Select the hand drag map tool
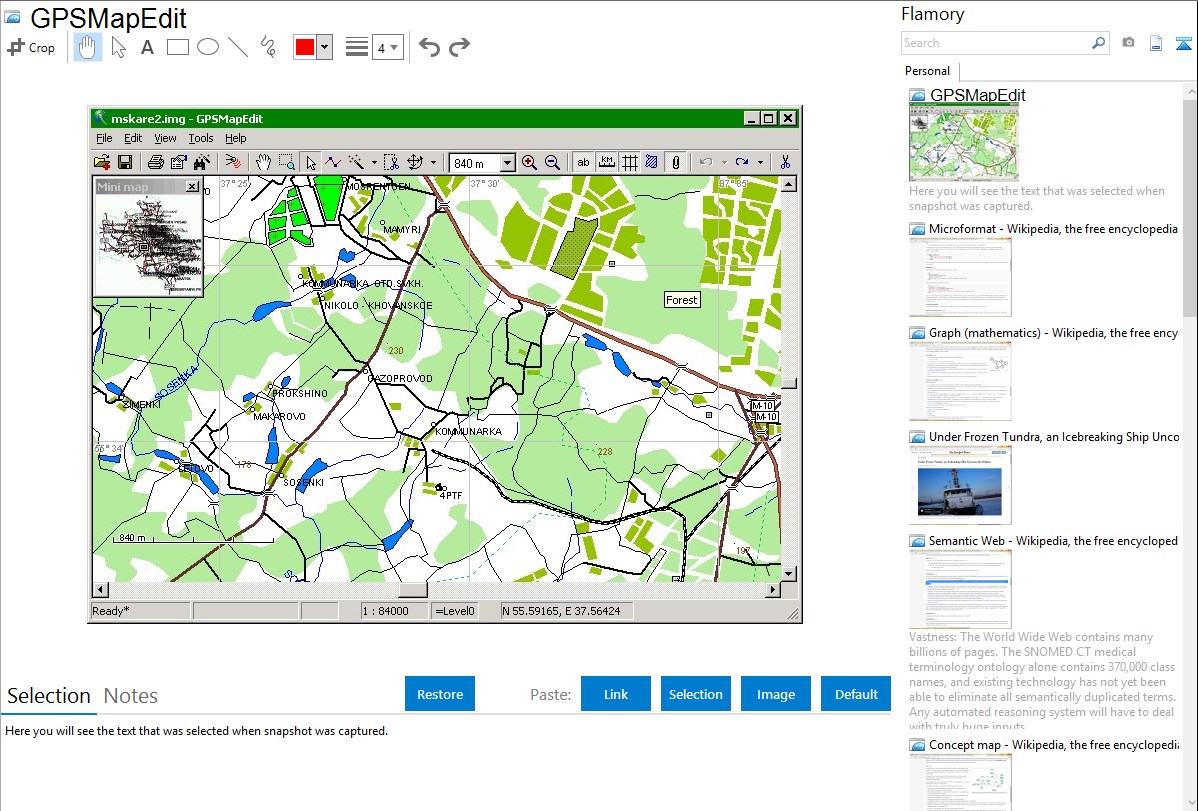 263,162
